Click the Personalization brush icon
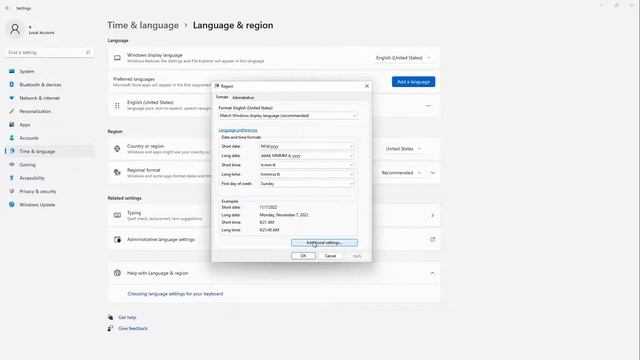Viewport: 640px width, 360px height. coord(12,111)
